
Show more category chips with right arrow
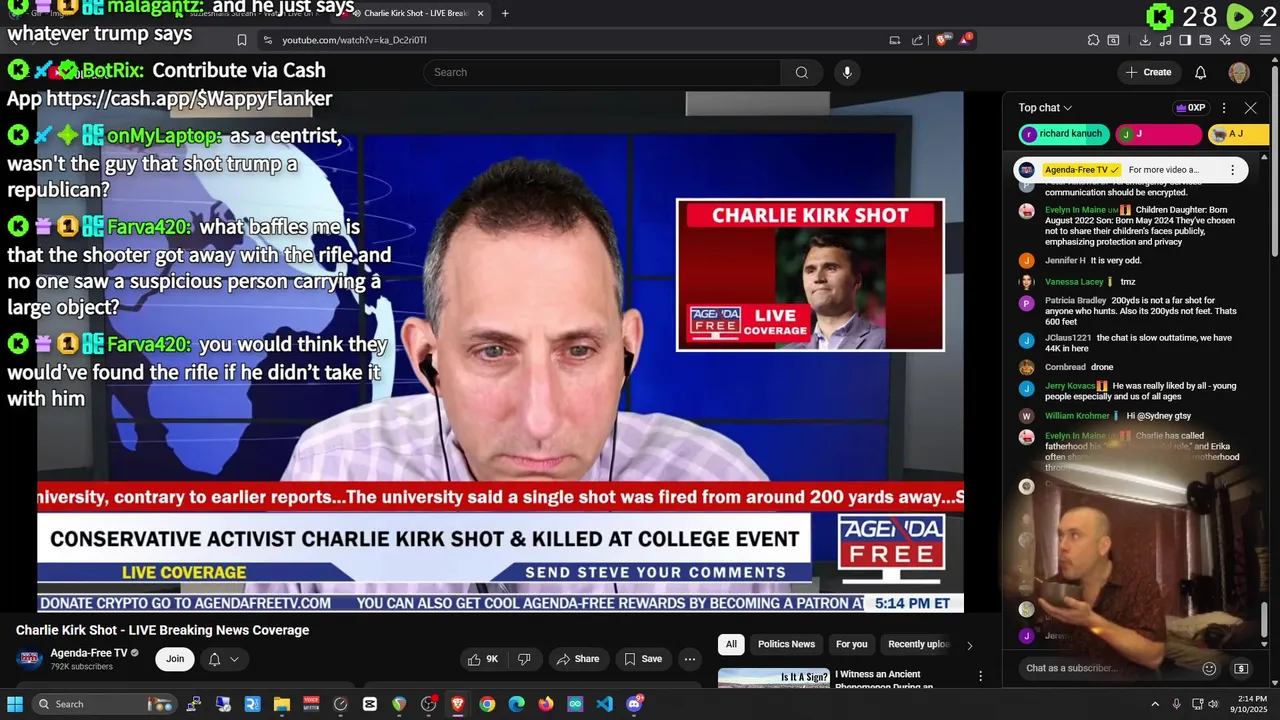(x=969, y=645)
